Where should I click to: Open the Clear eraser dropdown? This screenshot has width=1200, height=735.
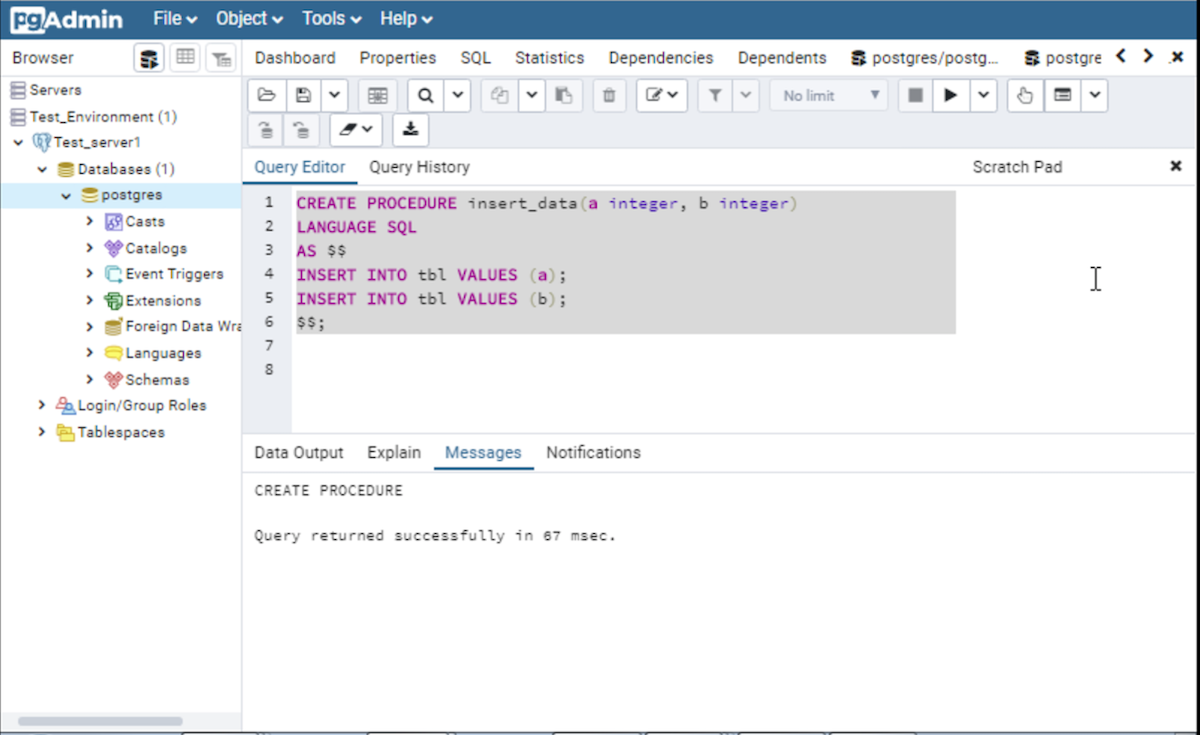356,129
